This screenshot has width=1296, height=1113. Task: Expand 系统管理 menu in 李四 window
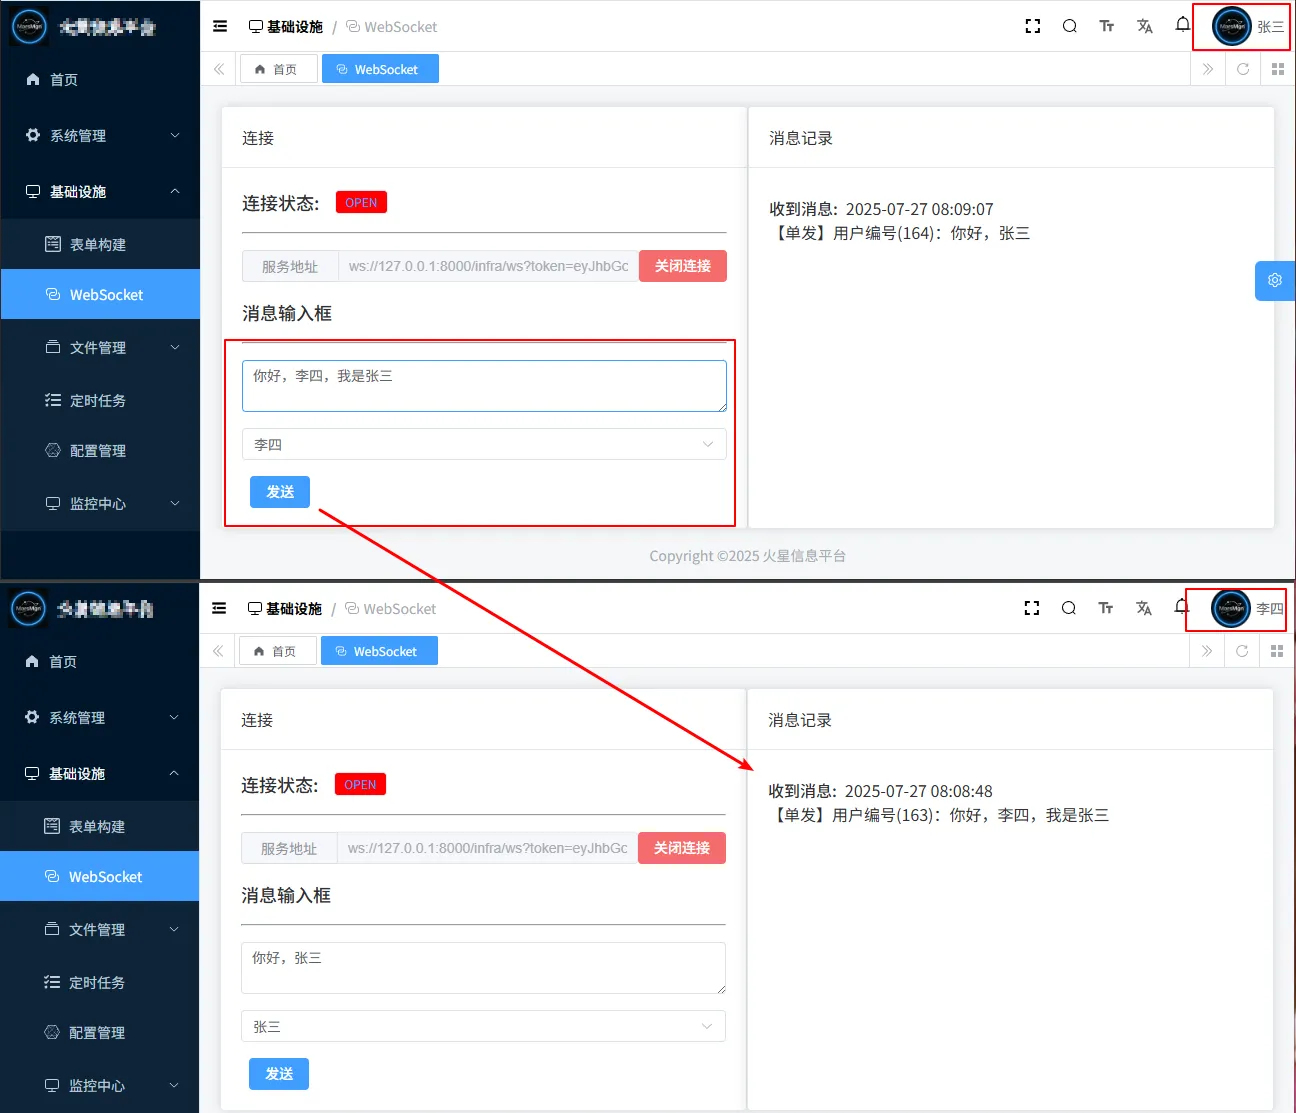(99, 717)
